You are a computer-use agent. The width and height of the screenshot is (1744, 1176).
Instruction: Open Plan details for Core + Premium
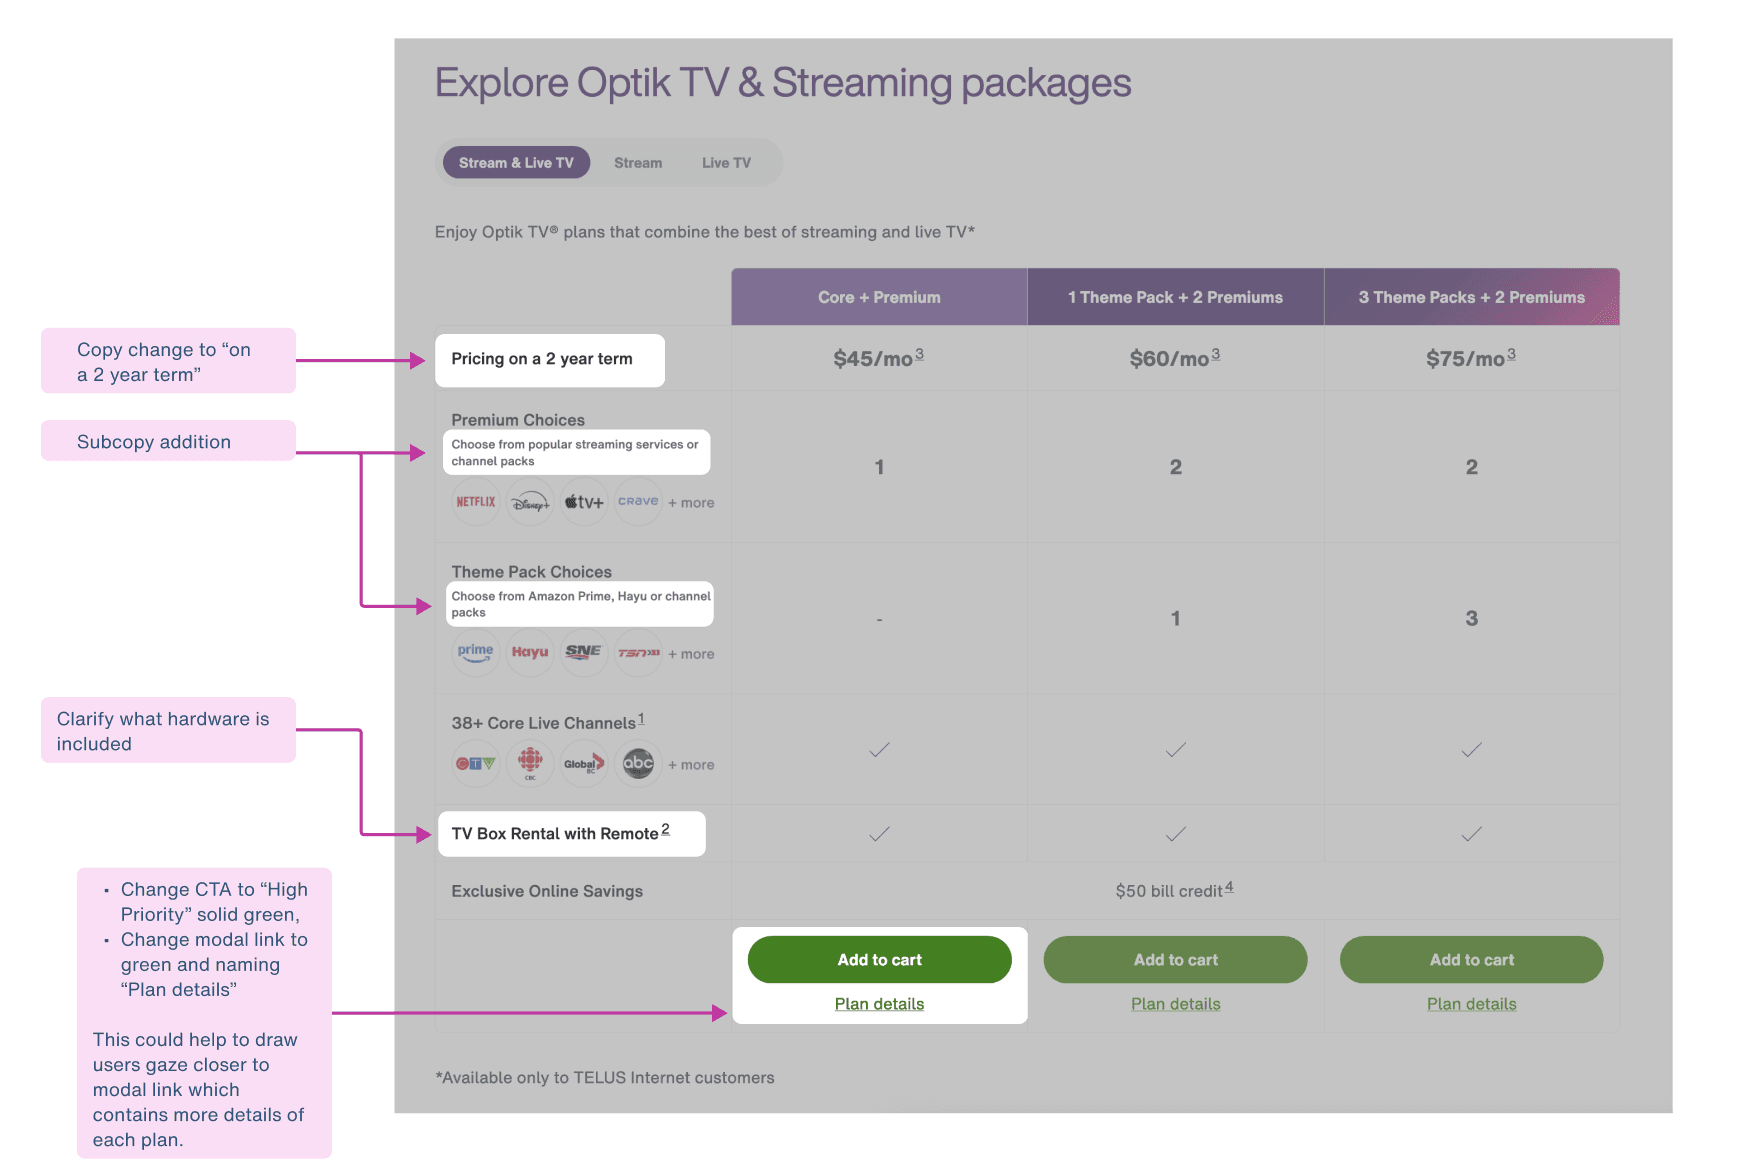tap(880, 1004)
